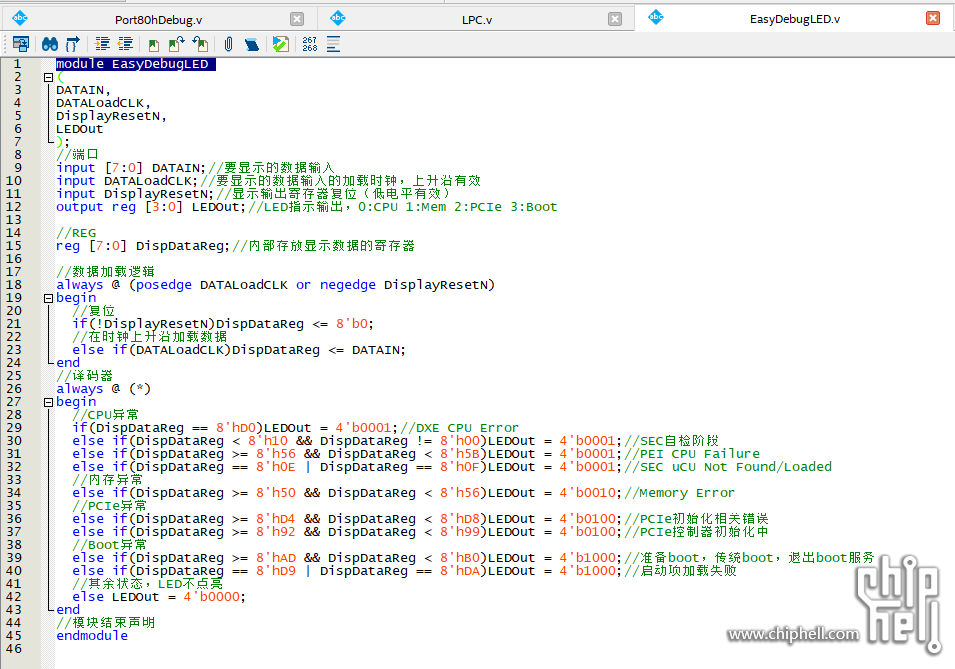Click the '//Memory Error' comment
This screenshot has height=669, width=955.
pyautogui.click(x=680, y=493)
